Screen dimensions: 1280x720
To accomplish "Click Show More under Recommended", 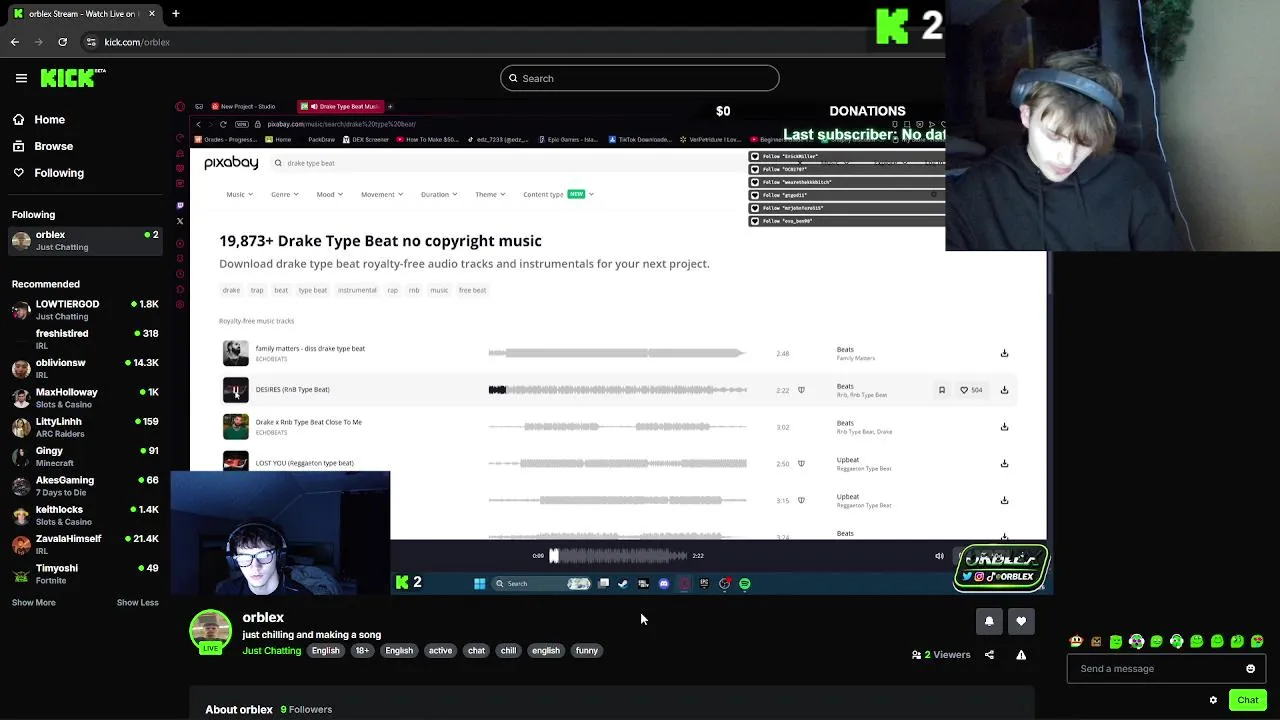I will tap(34, 603).
